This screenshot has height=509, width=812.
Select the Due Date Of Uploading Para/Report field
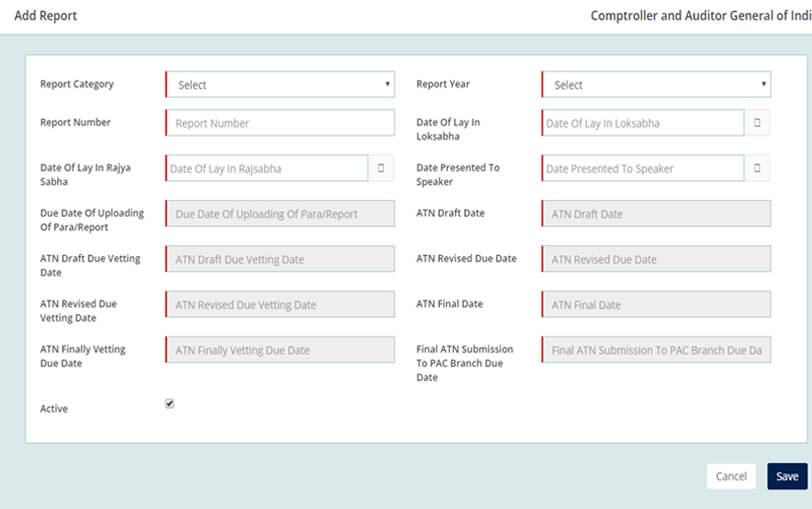coord(280,214)
